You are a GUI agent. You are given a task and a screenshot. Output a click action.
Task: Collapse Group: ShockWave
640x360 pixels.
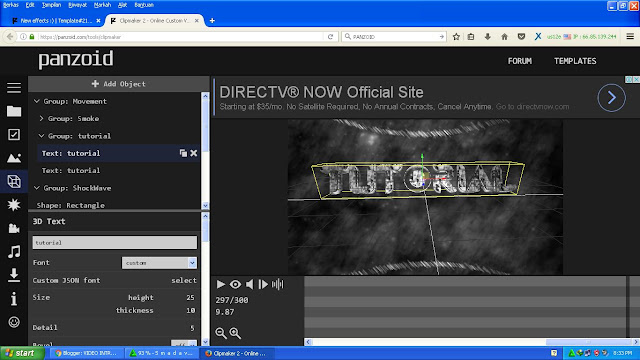coord(37,188)
